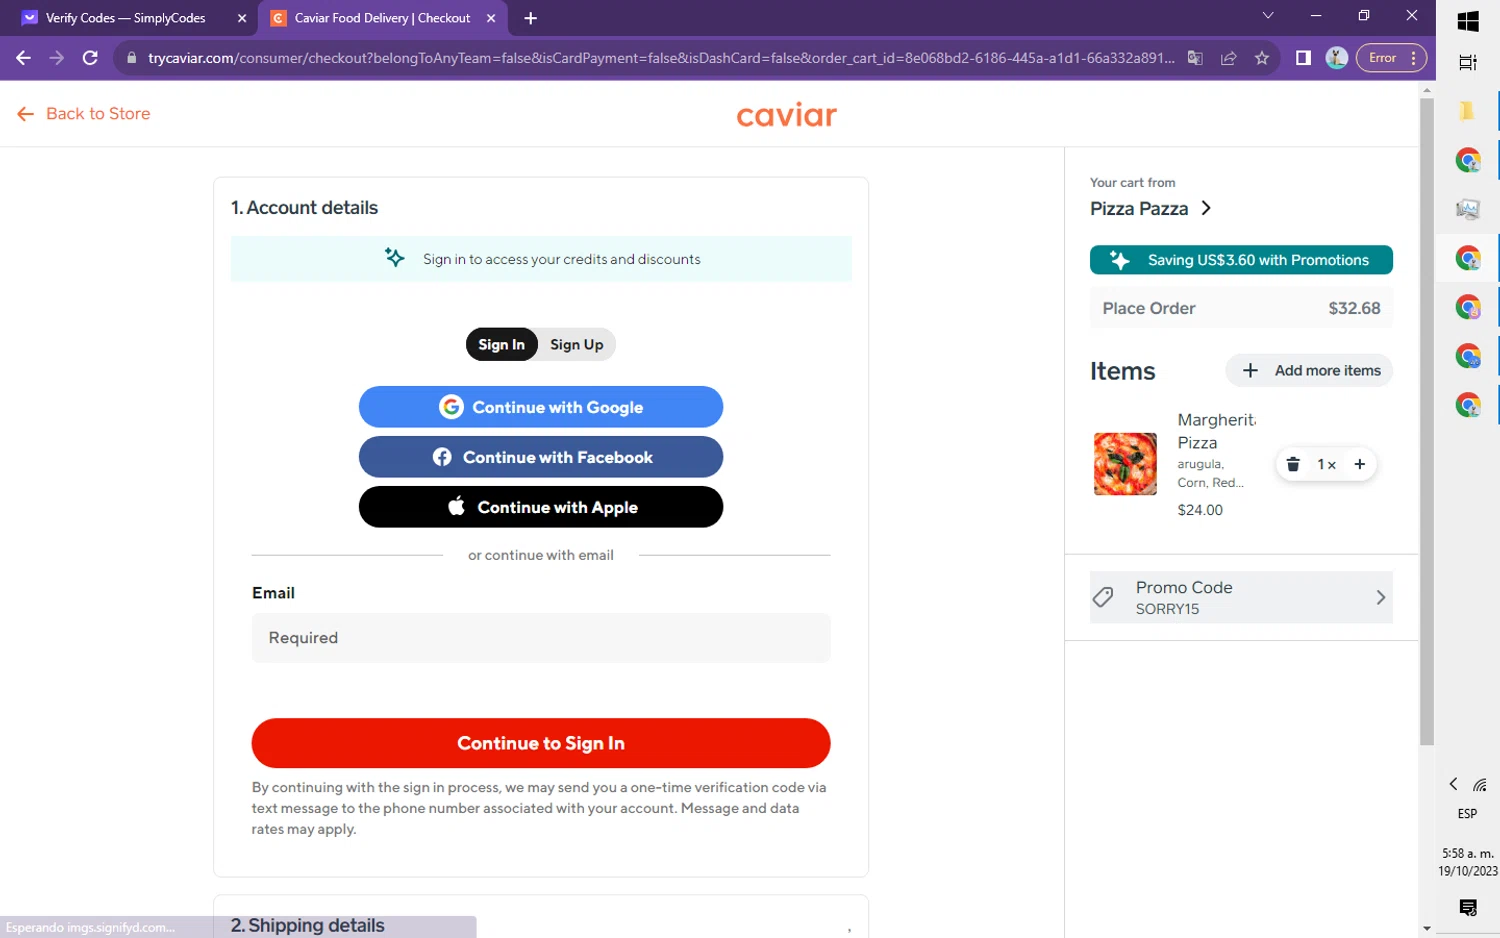Viewport: 1500px width, 938px height.
Task: Click the $24.00 item price
Action: pos(1200,510)
